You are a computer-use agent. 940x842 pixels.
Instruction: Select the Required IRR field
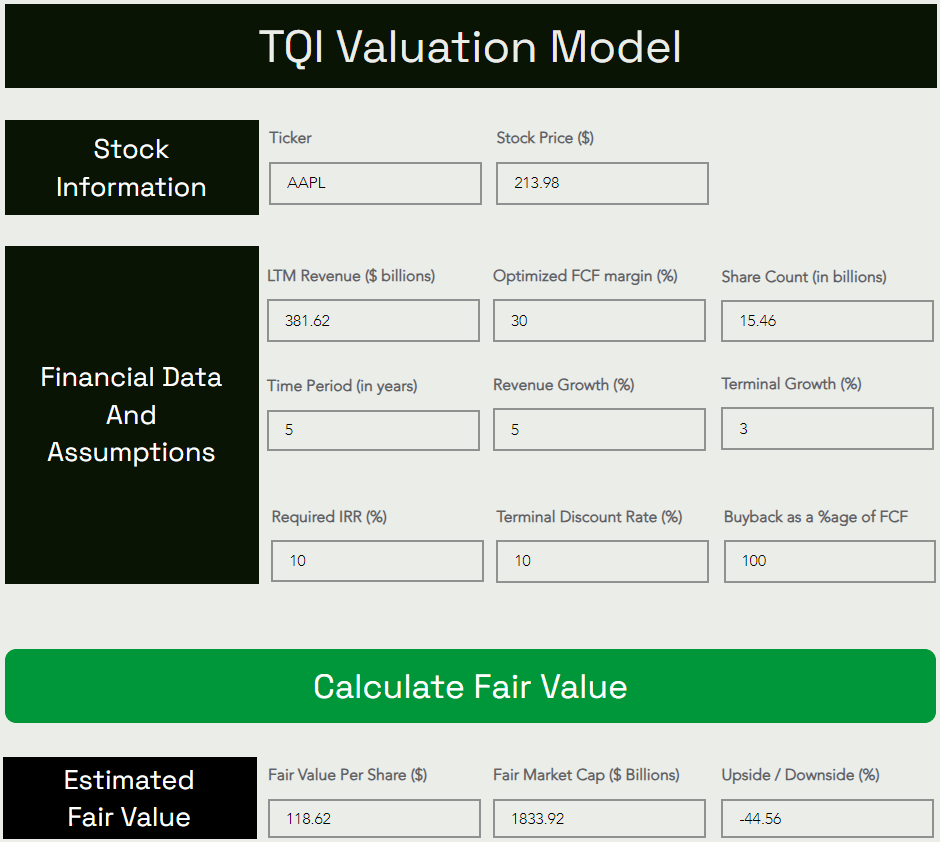377,561
